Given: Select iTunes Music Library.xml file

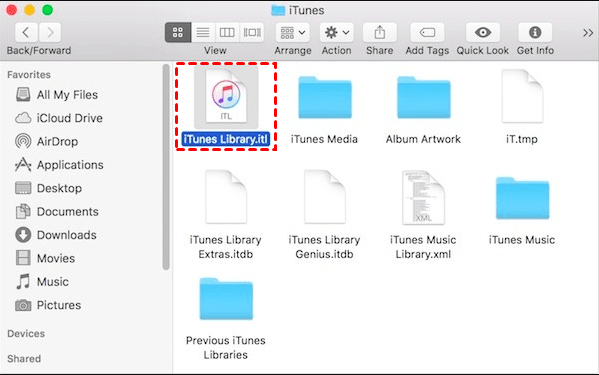Looking at the screenshot, I should tap(423, 197).
